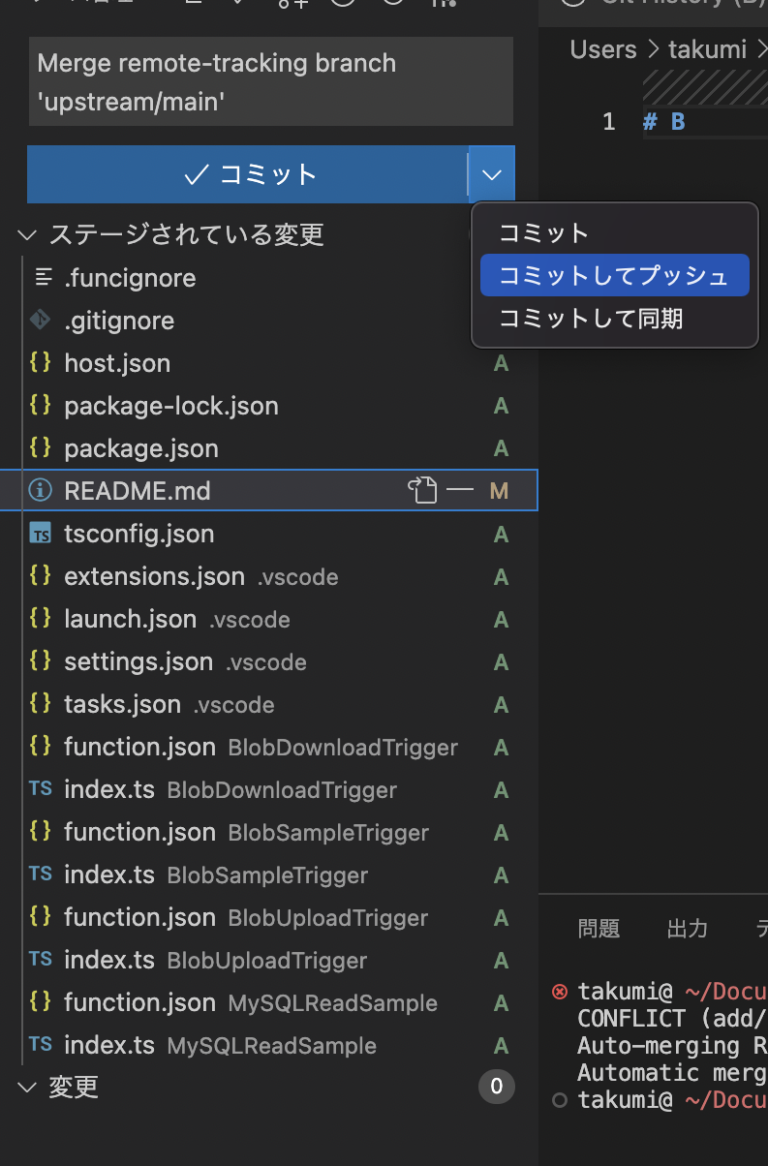Click the dropdown arrow beside the コミット button

pos(491,175)
